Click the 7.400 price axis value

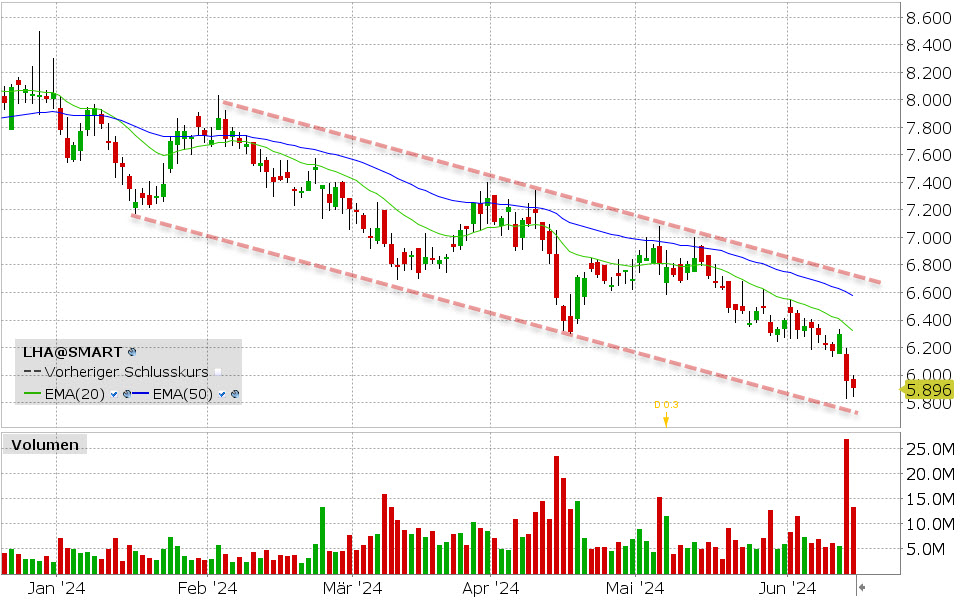click(x=929, y=183)
